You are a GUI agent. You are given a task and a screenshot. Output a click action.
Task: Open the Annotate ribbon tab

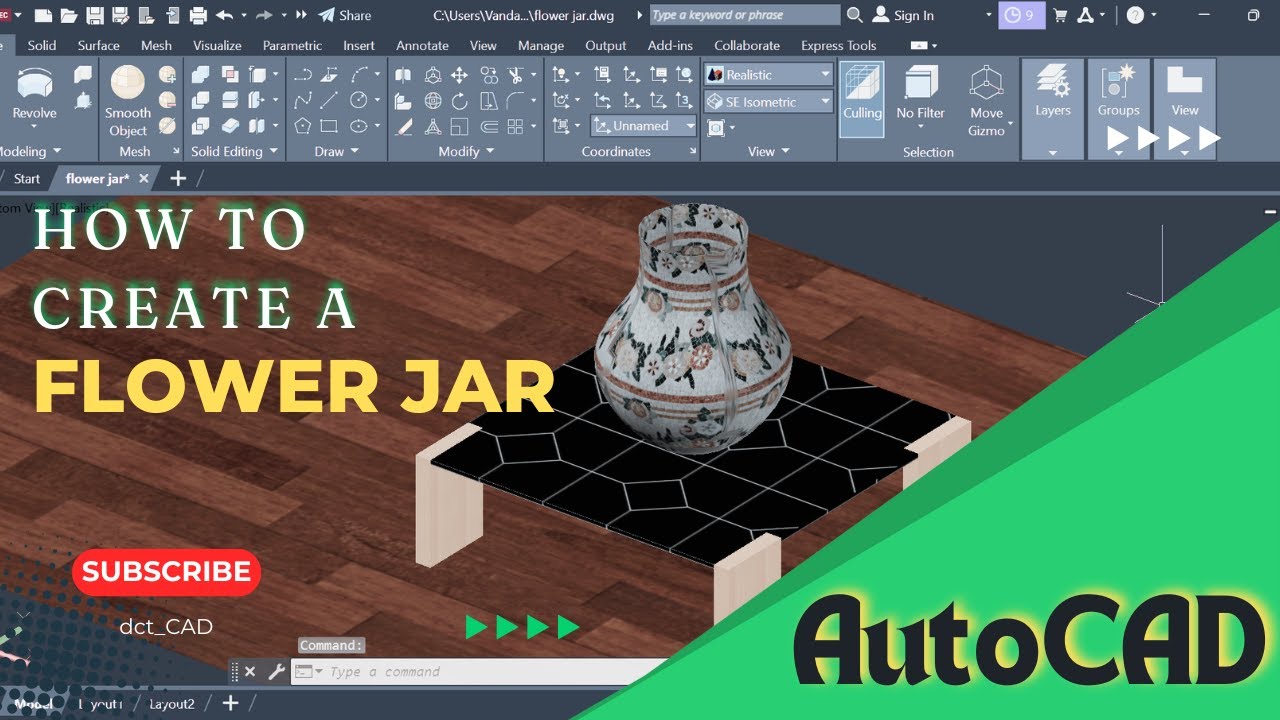coord(422,45)
